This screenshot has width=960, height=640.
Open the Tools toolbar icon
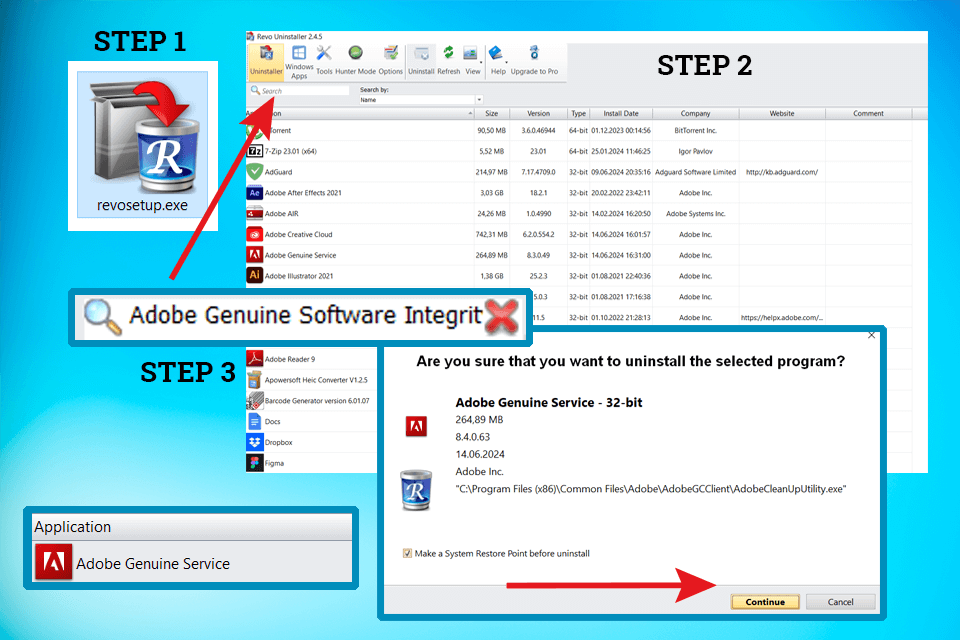[324, 61]
